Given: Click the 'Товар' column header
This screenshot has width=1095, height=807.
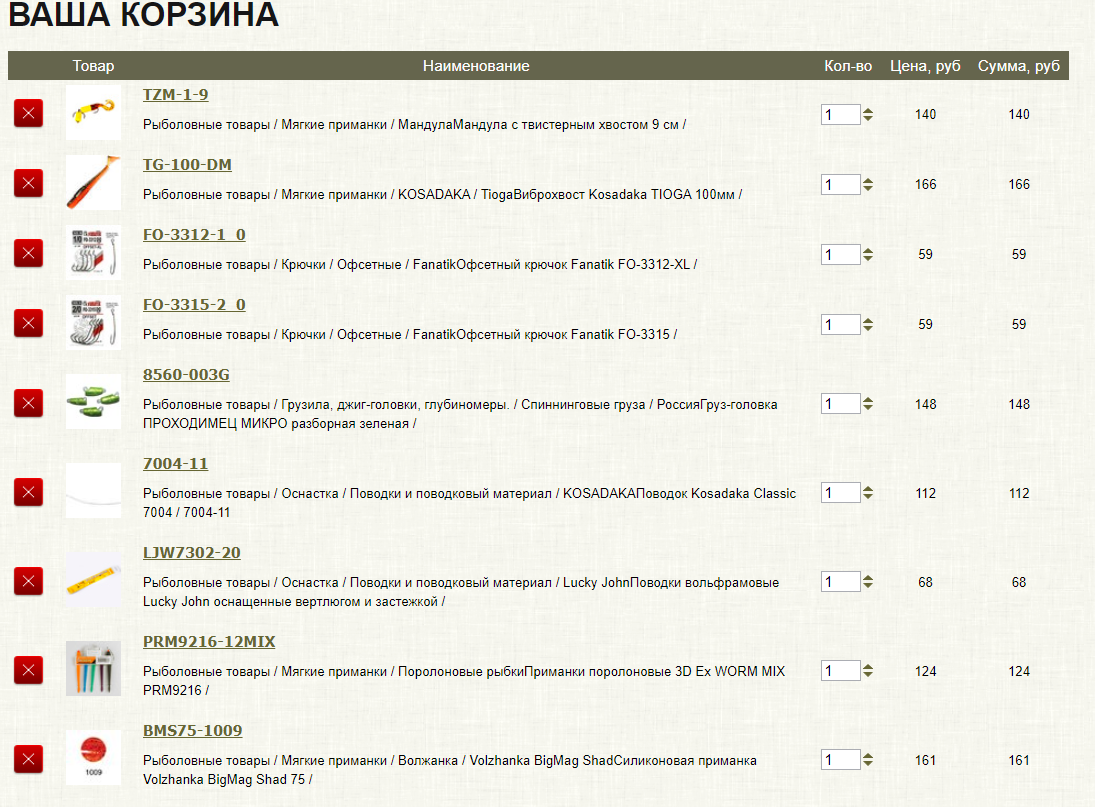Looking at the screenshot, I should click(93, 66).
